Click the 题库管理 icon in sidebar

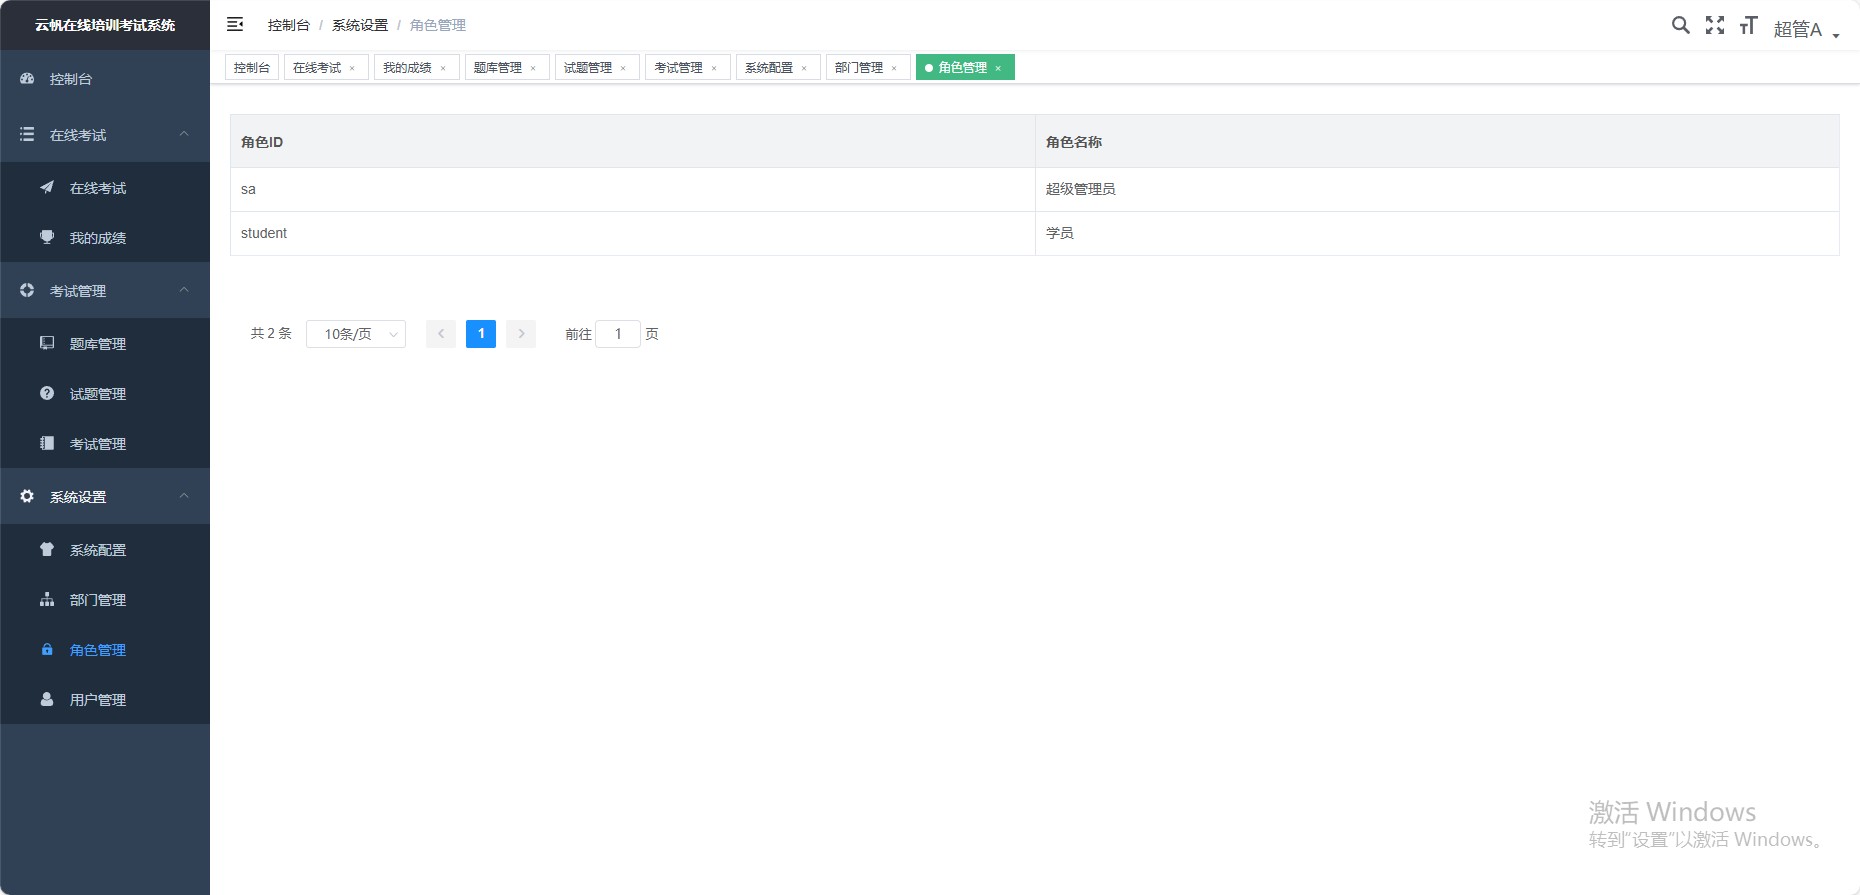[x=47, y=343]
